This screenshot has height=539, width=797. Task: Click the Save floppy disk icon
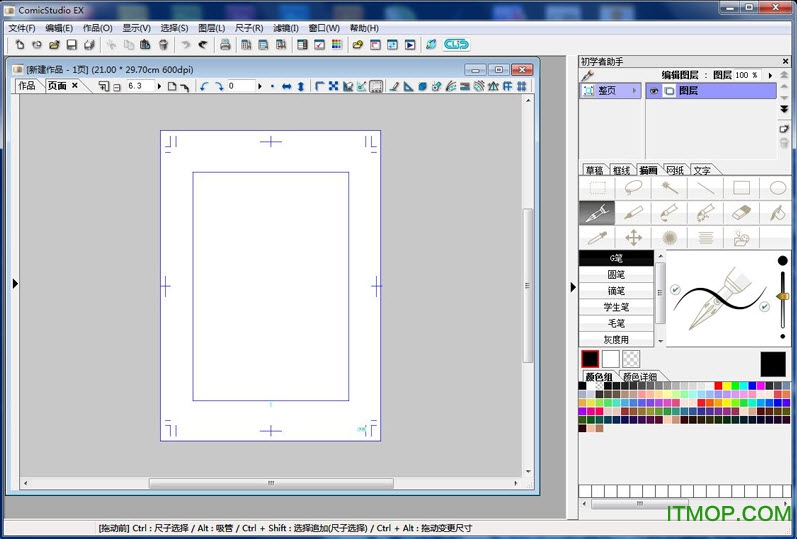(72, 45)
